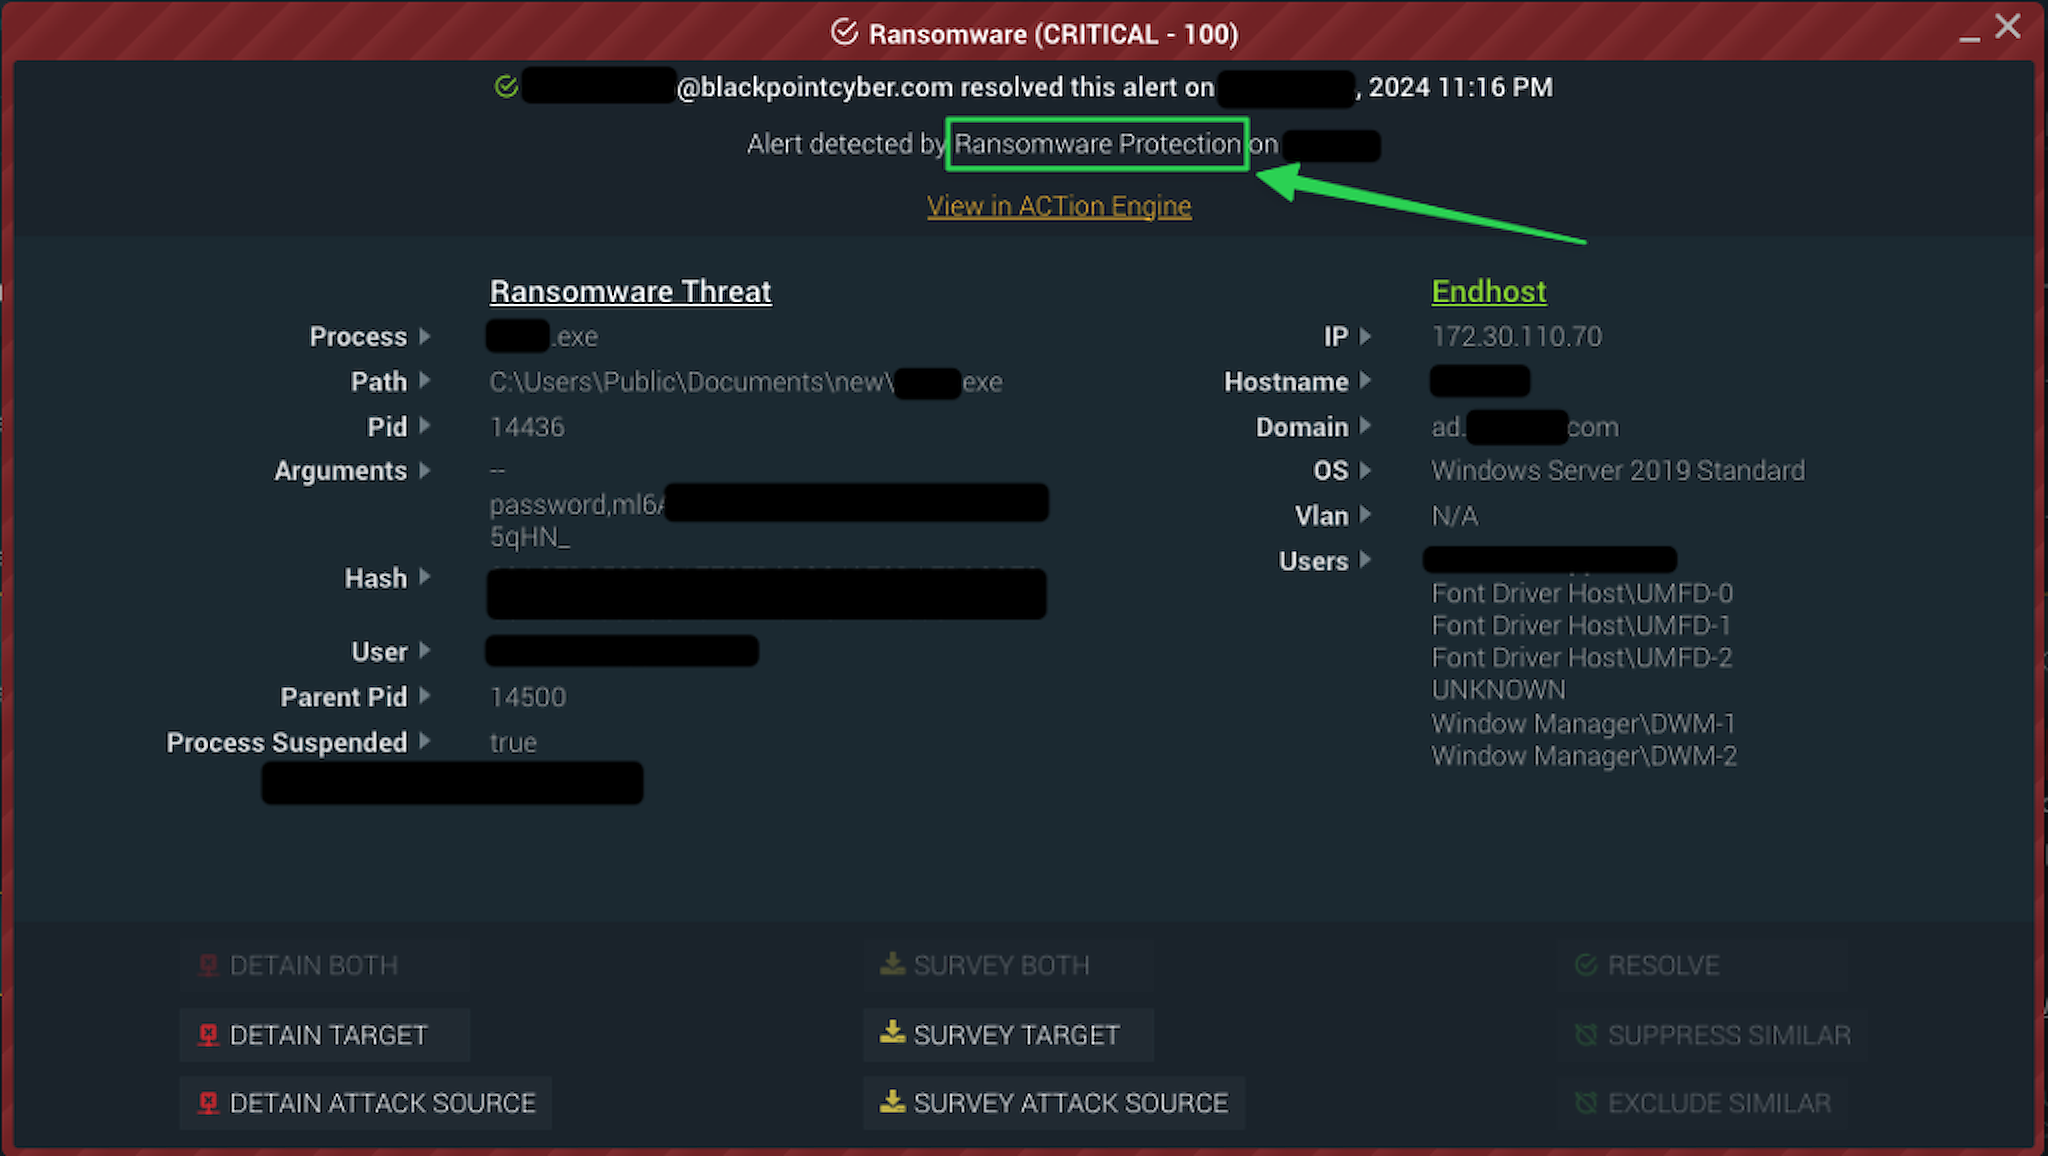Image resolution: width=2048 pixels, height=1156 pixels.
Task: Select the Parent Pid value 14500
Action: (528, 697)
